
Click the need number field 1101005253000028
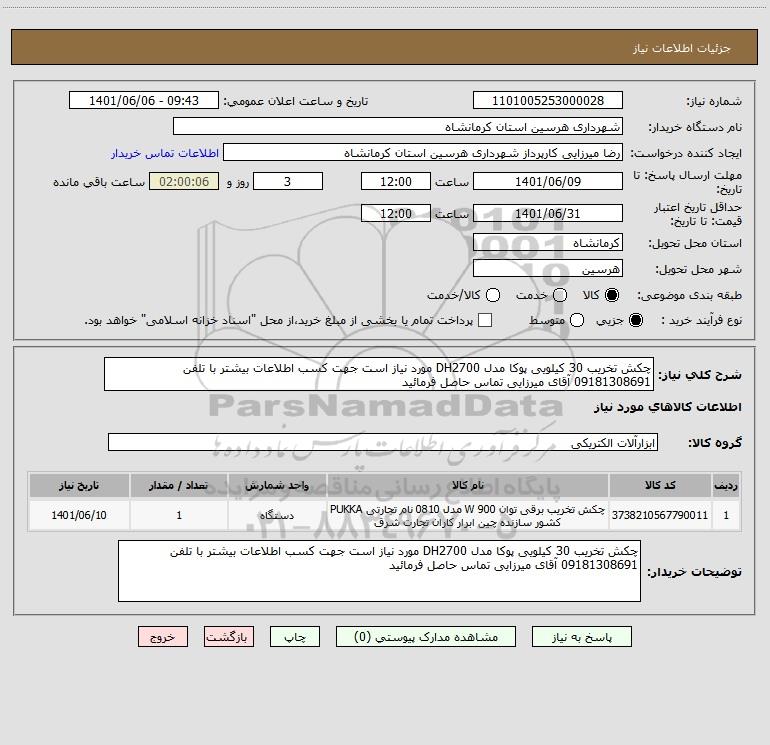tap(548, 101)
